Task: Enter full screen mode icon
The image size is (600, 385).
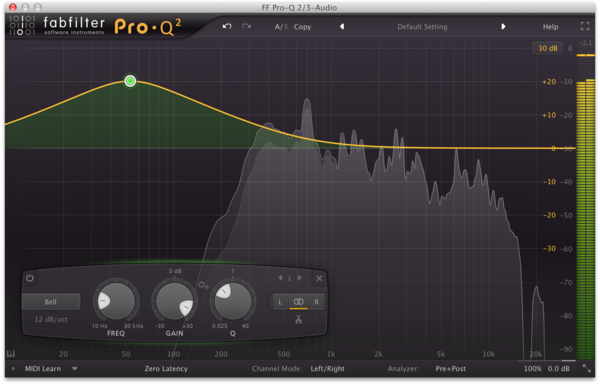Action: [x=585, y=26]
